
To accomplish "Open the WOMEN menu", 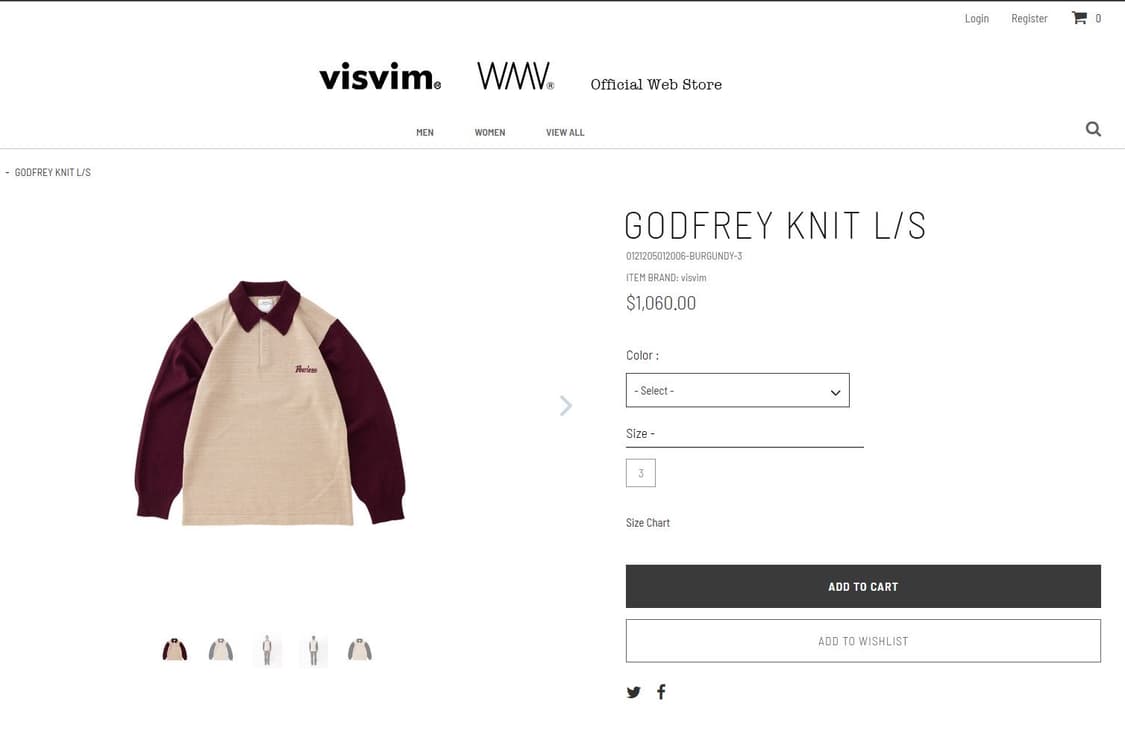I will [490, 133].
